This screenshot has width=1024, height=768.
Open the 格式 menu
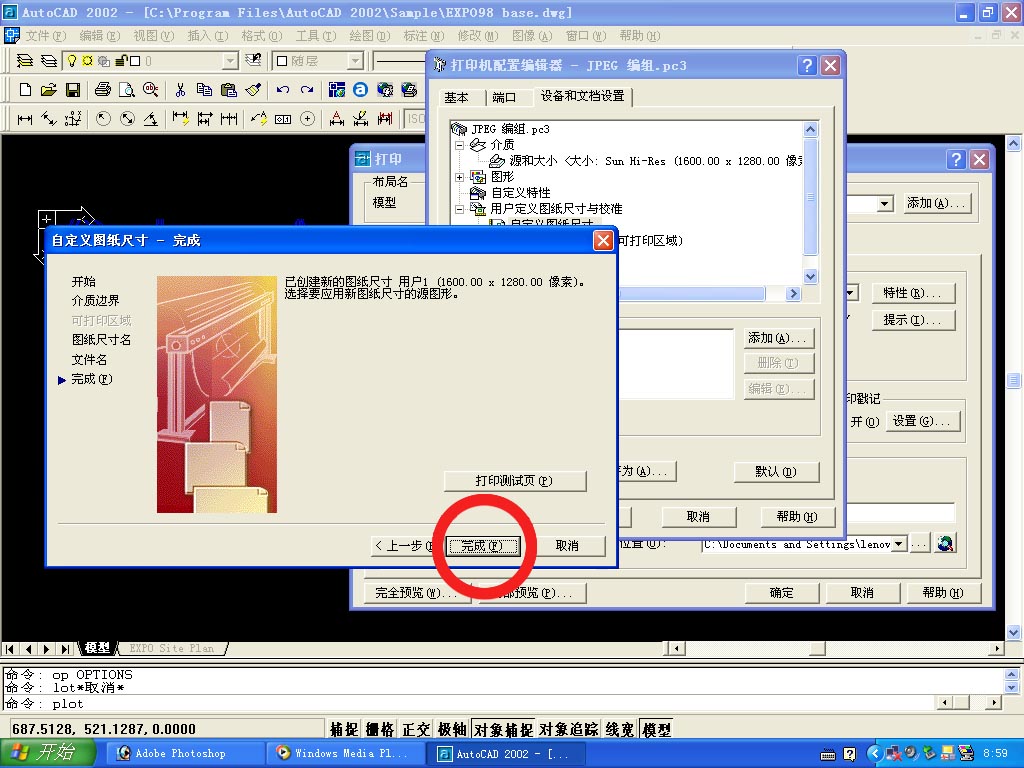click(x=261, y=35)
